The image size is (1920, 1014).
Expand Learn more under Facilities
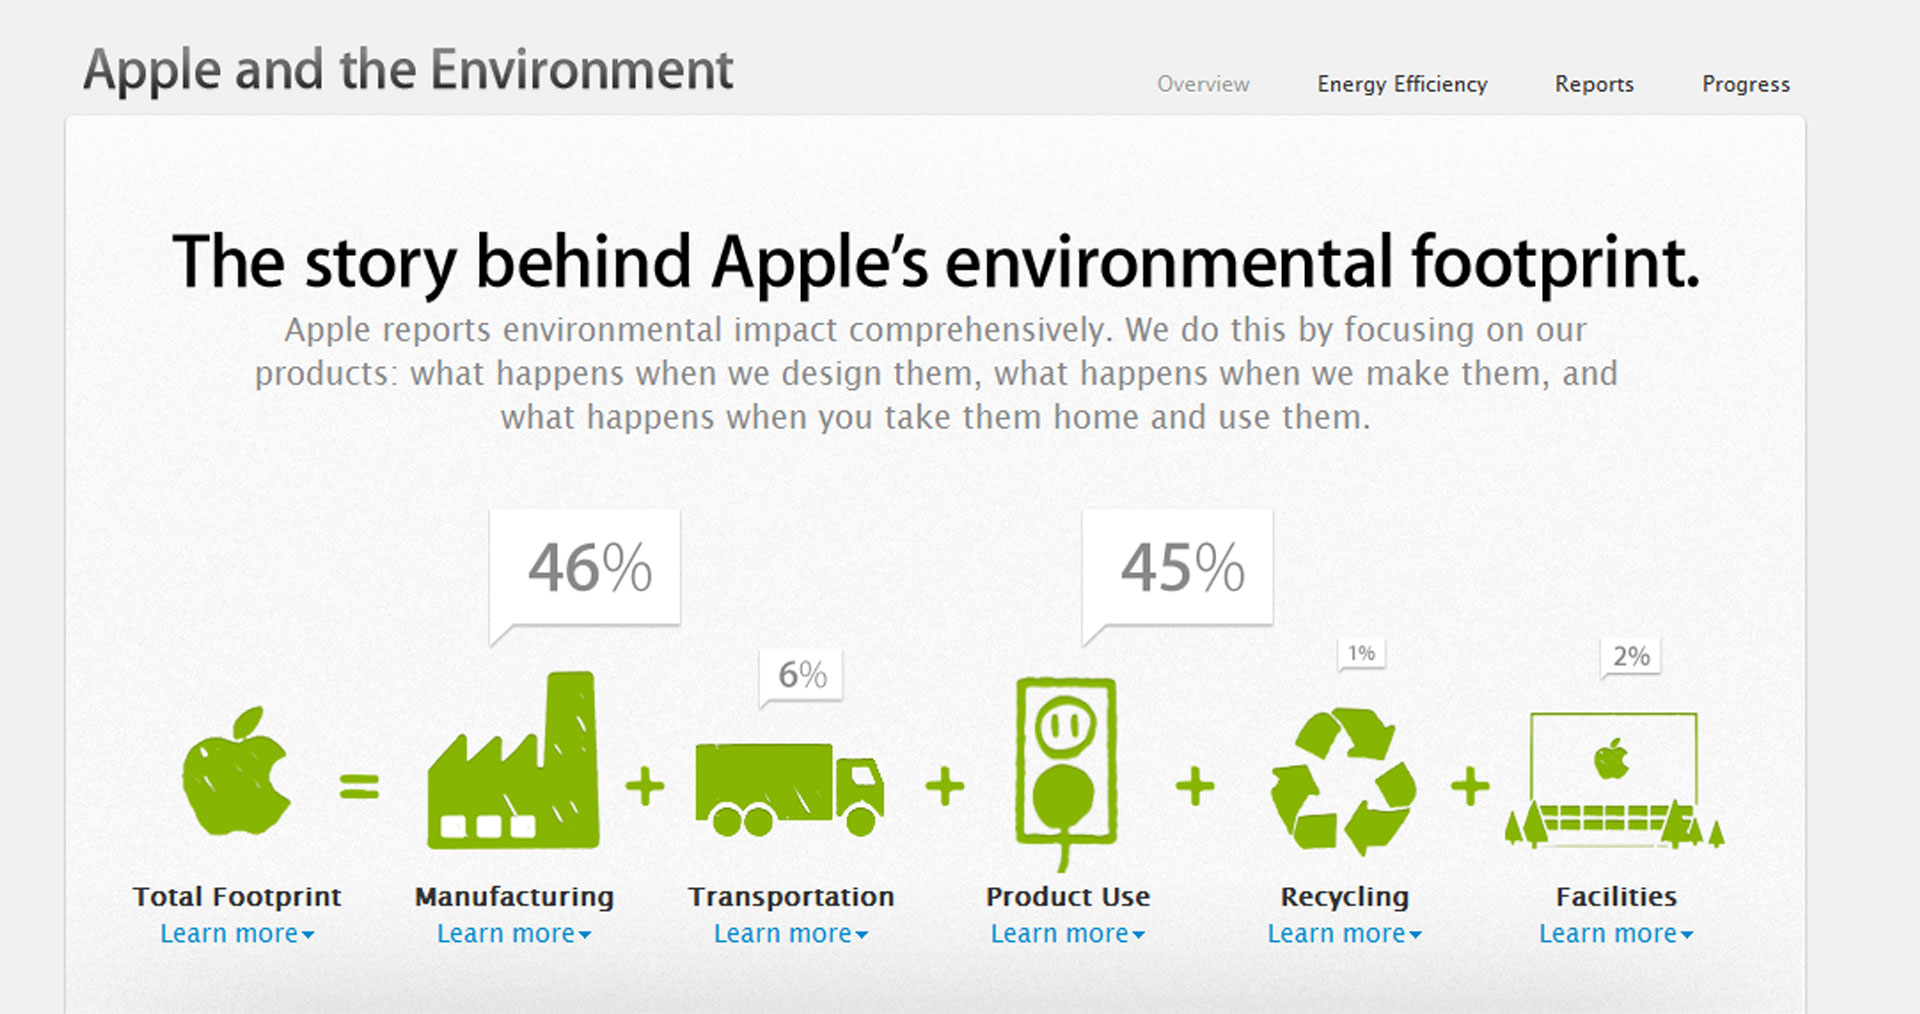click(1616, 934)
